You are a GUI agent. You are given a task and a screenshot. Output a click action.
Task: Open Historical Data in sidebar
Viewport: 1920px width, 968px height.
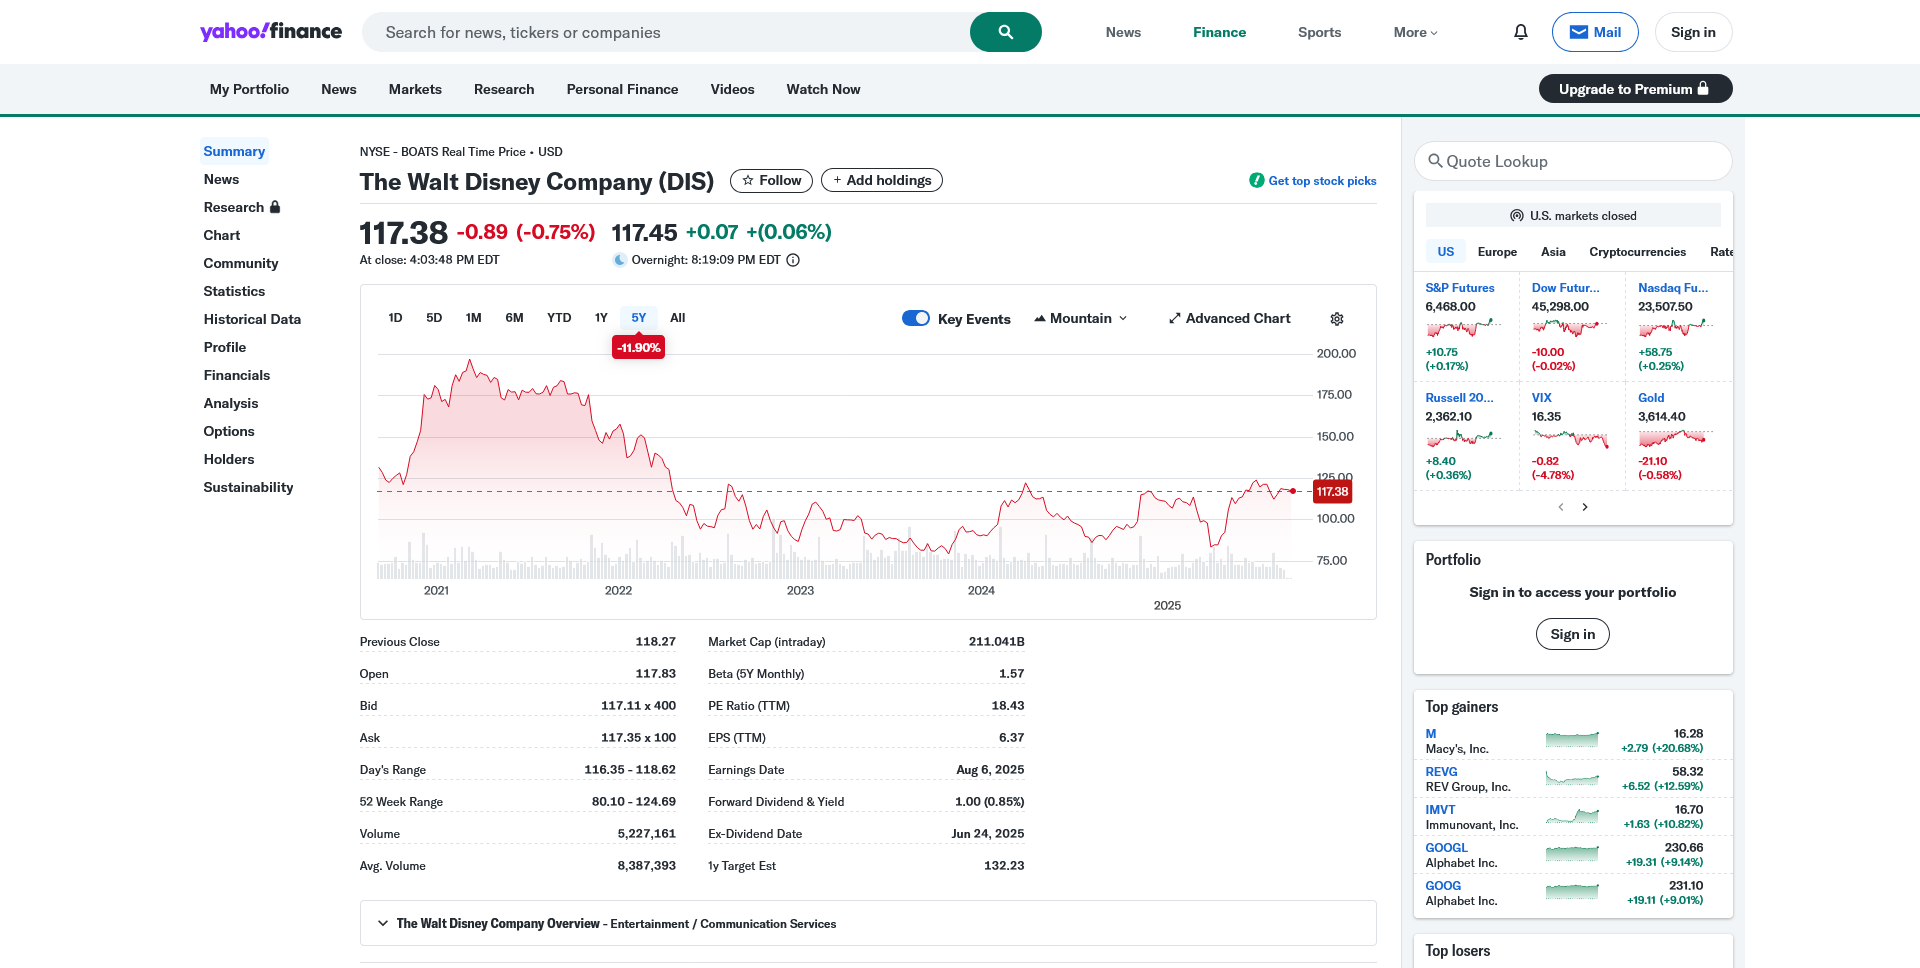tap(252, 319)
